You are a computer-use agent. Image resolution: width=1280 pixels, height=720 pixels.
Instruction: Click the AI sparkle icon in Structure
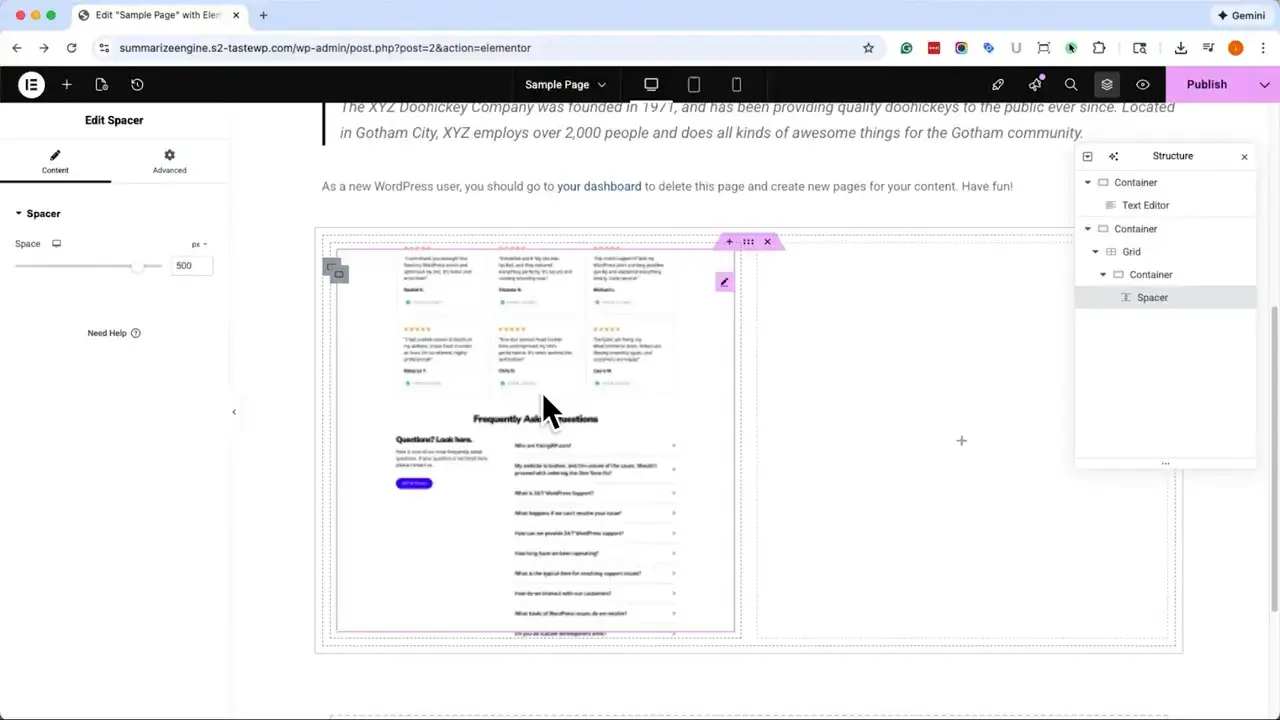[x=1113, y=156]
